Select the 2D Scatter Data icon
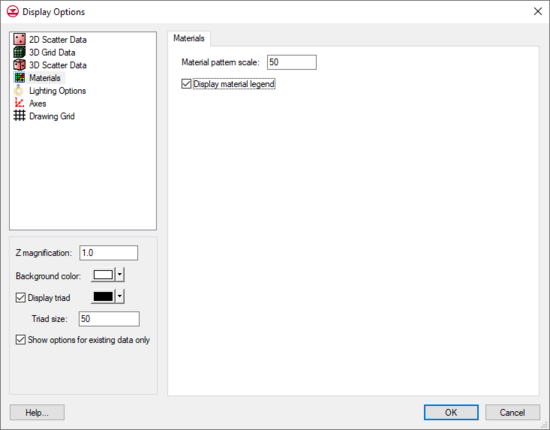Viewport: 550px width, 430px height. point(19,39)
